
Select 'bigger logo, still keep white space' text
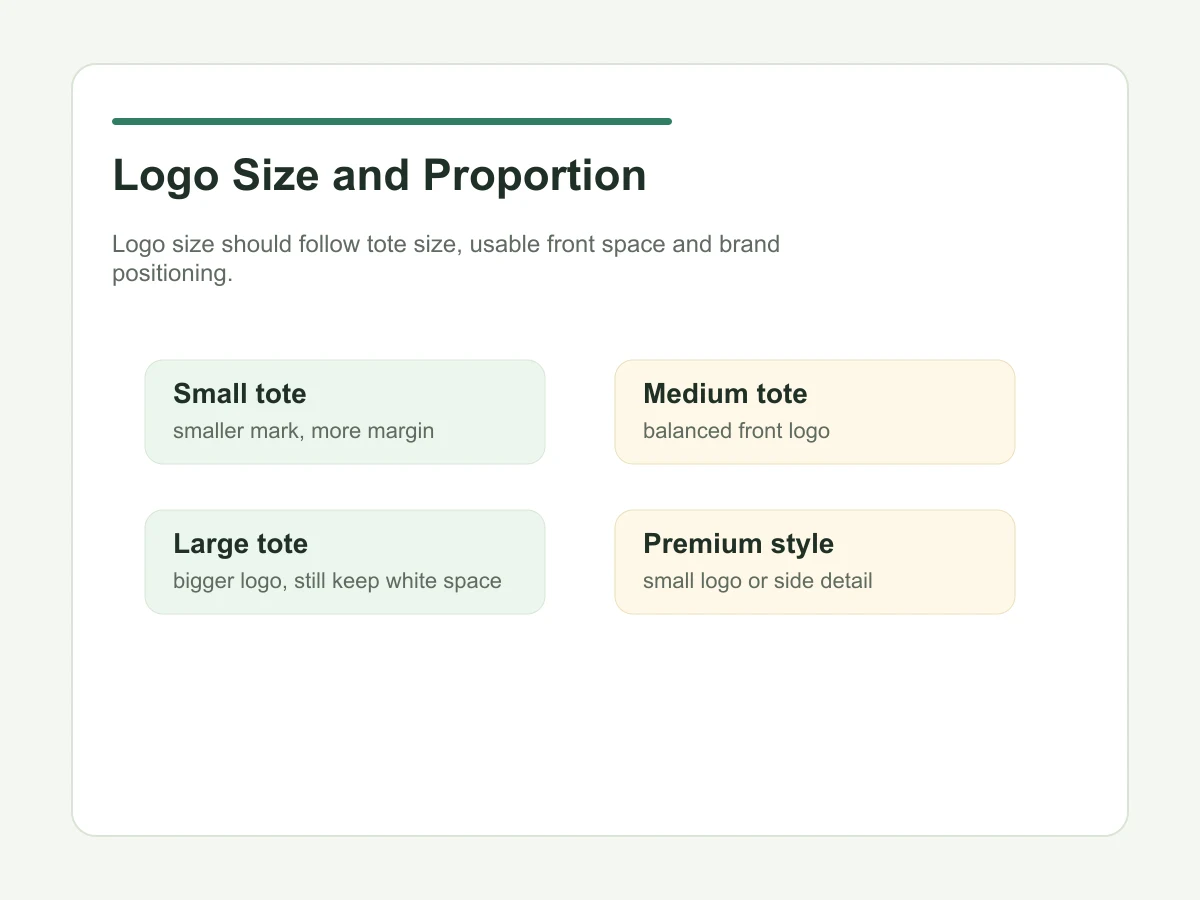pyautogui.click(x=337, y=581)
